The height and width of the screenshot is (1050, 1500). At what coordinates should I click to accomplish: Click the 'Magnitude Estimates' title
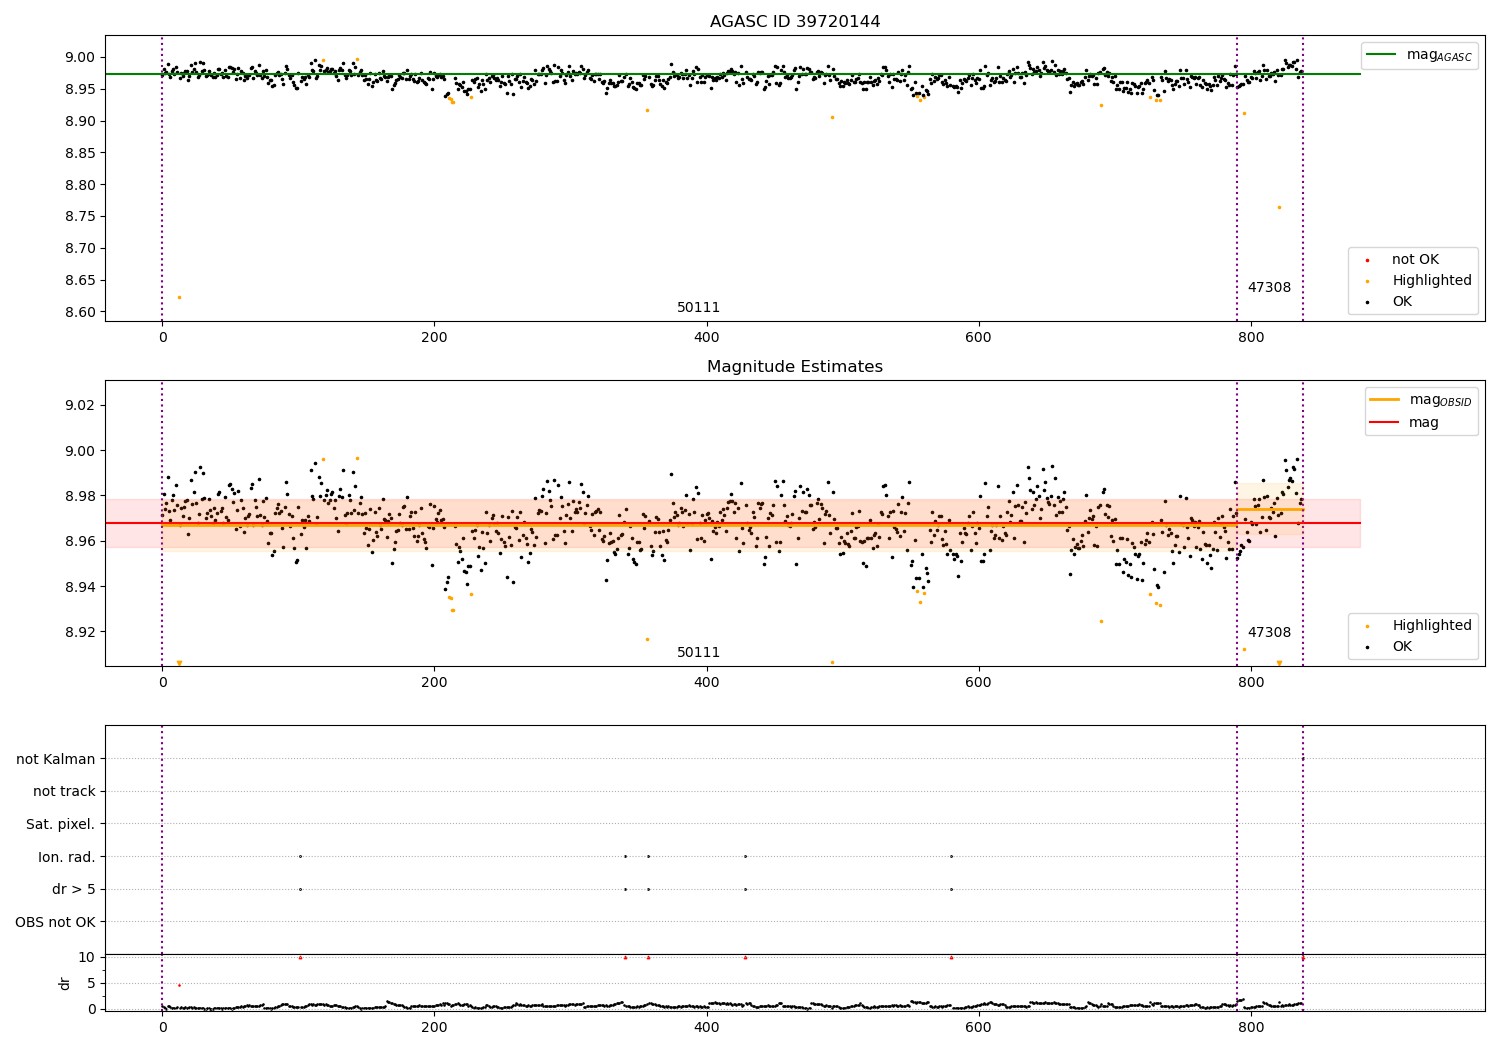(x=795, y=367)
